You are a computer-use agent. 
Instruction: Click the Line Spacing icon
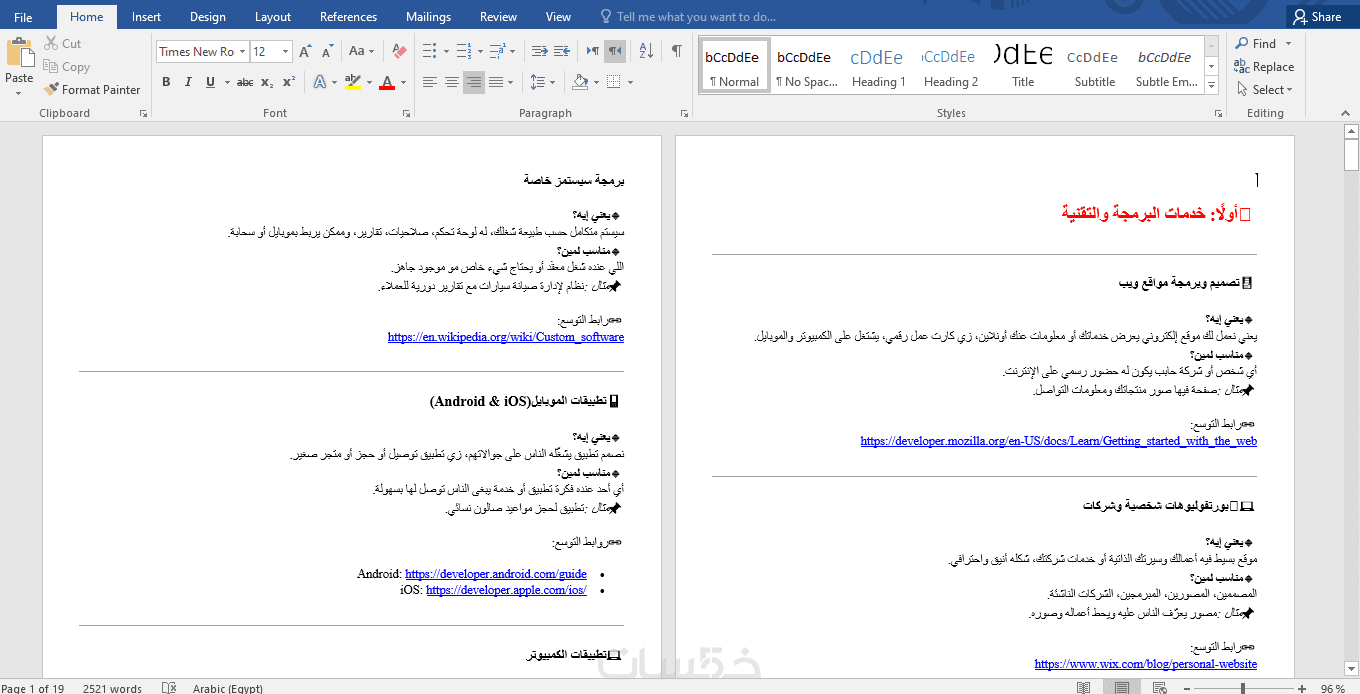pos(537,82)
